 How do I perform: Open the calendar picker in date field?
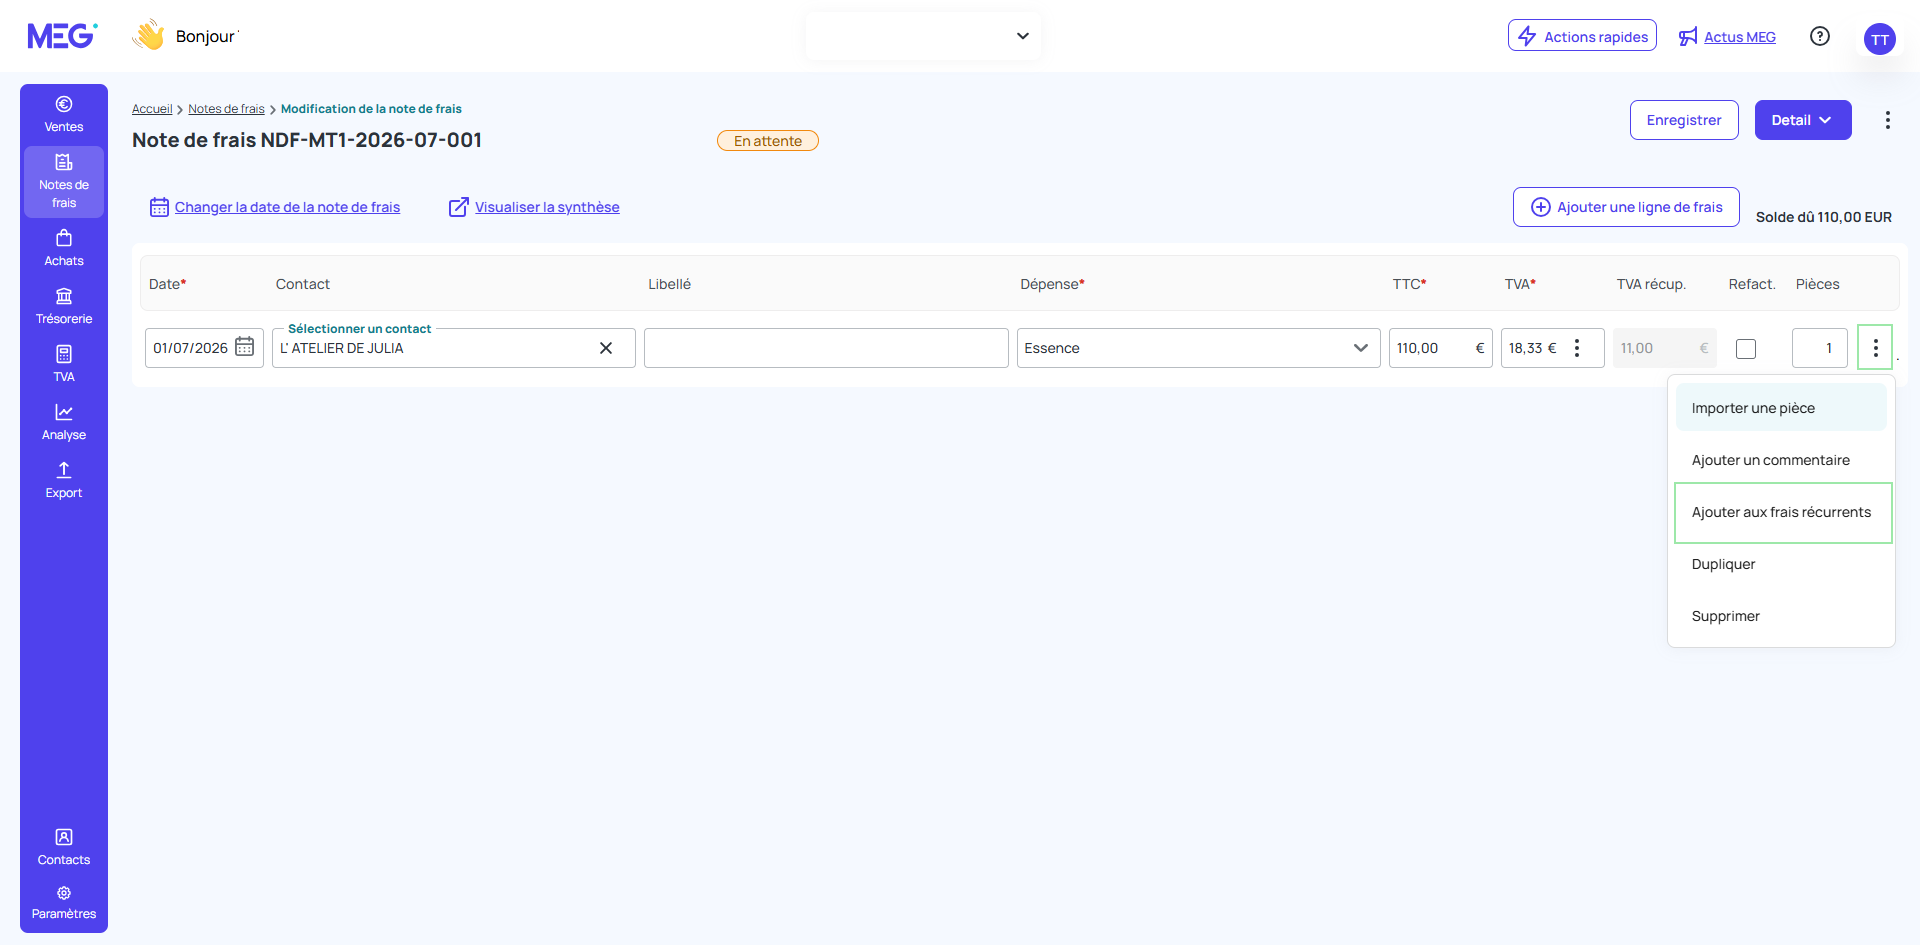pos(245,347)
